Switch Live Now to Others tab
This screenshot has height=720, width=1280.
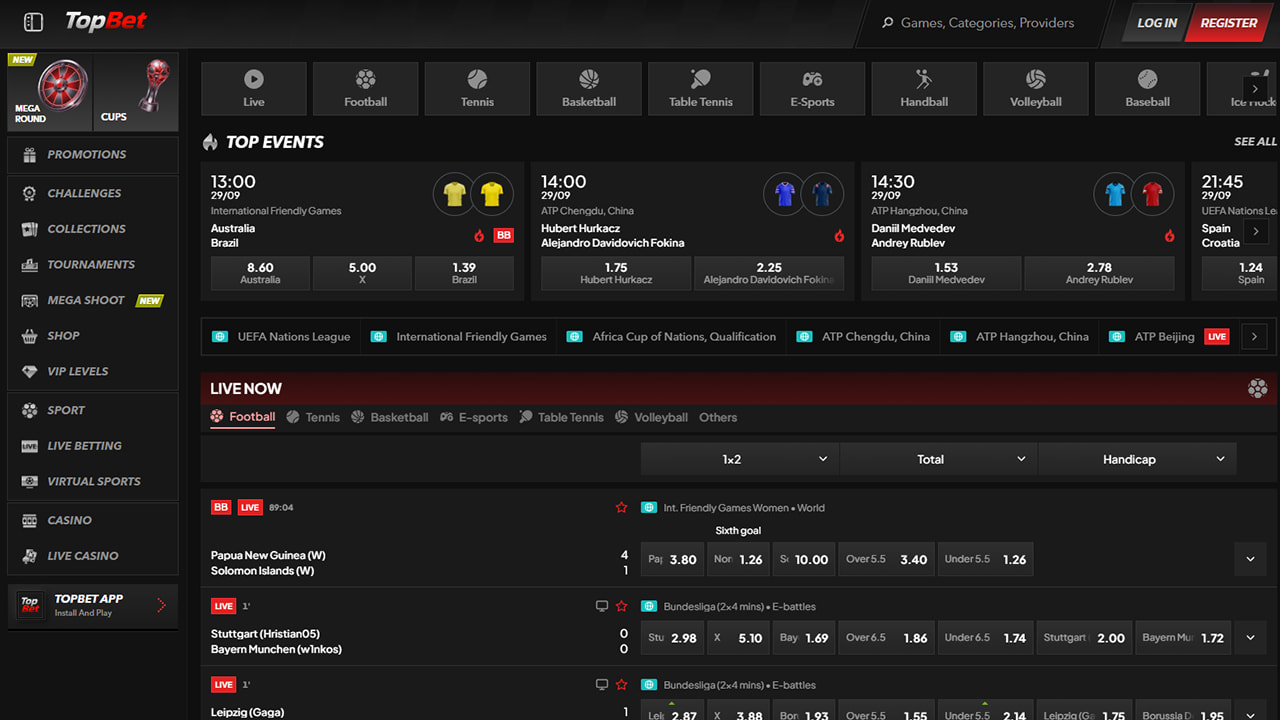click(x=718, y=417)
